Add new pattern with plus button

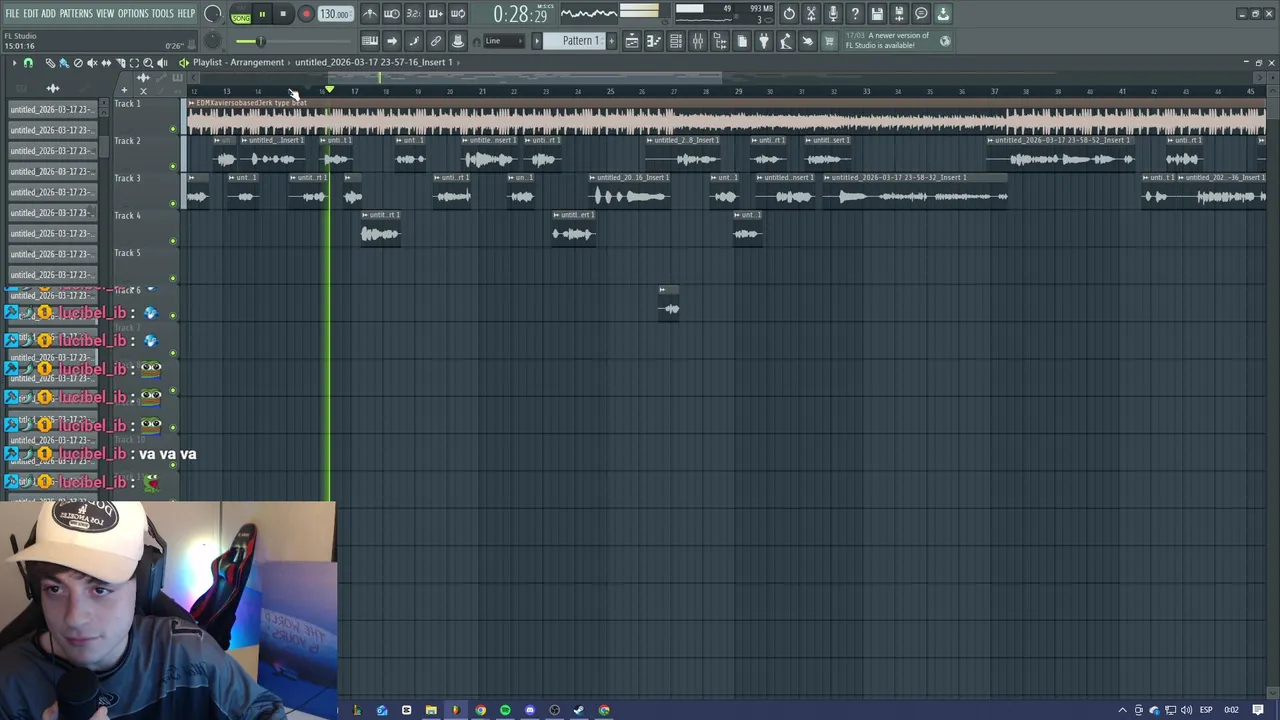[612, 41]
